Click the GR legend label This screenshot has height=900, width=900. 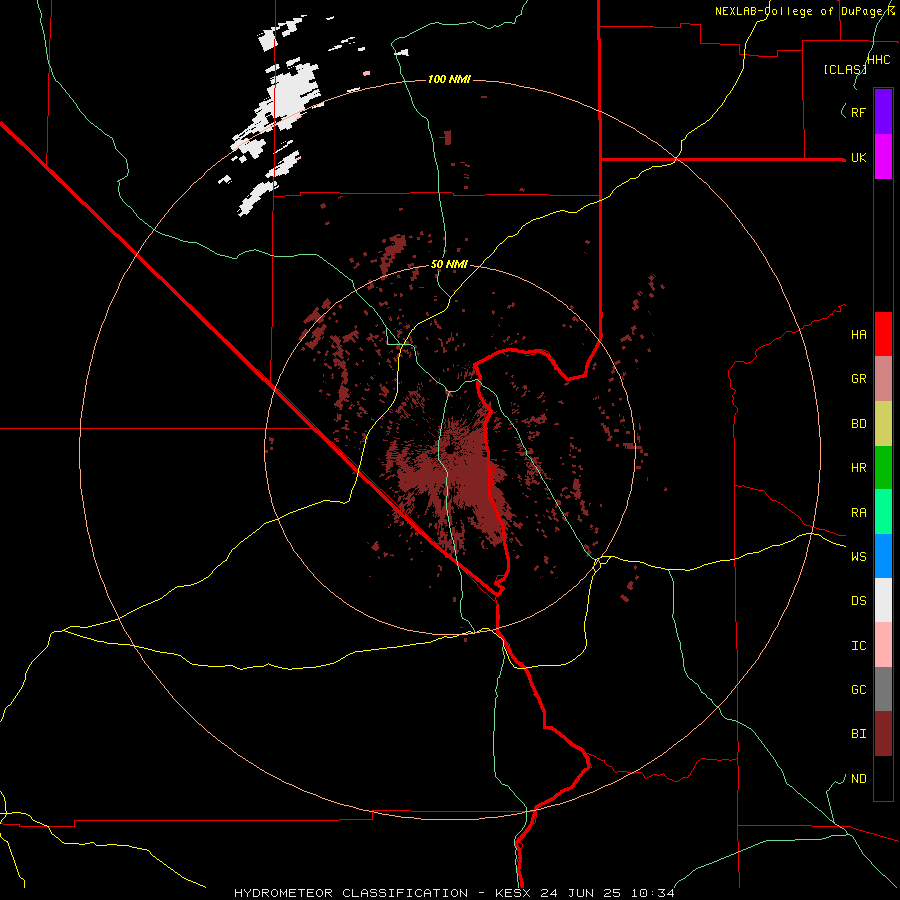(x=858, y=379)
